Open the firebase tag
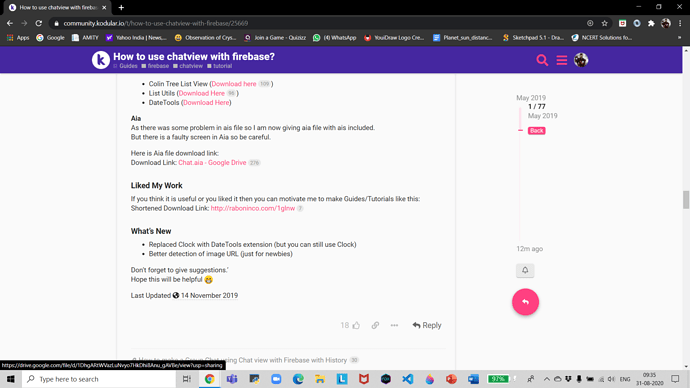The width and height of the screenshot is (690, 388). click(155, 66)
